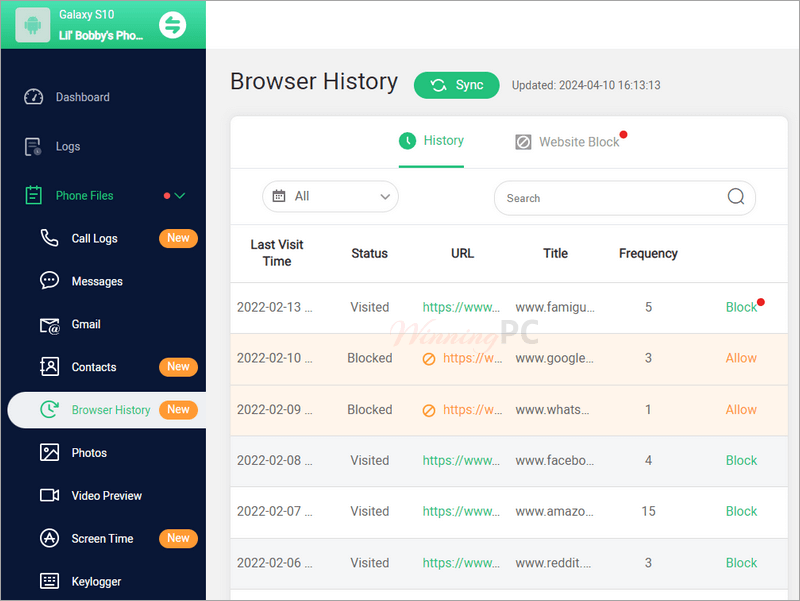
Task: Click the History tab clock icon
Action: [407, 141]
